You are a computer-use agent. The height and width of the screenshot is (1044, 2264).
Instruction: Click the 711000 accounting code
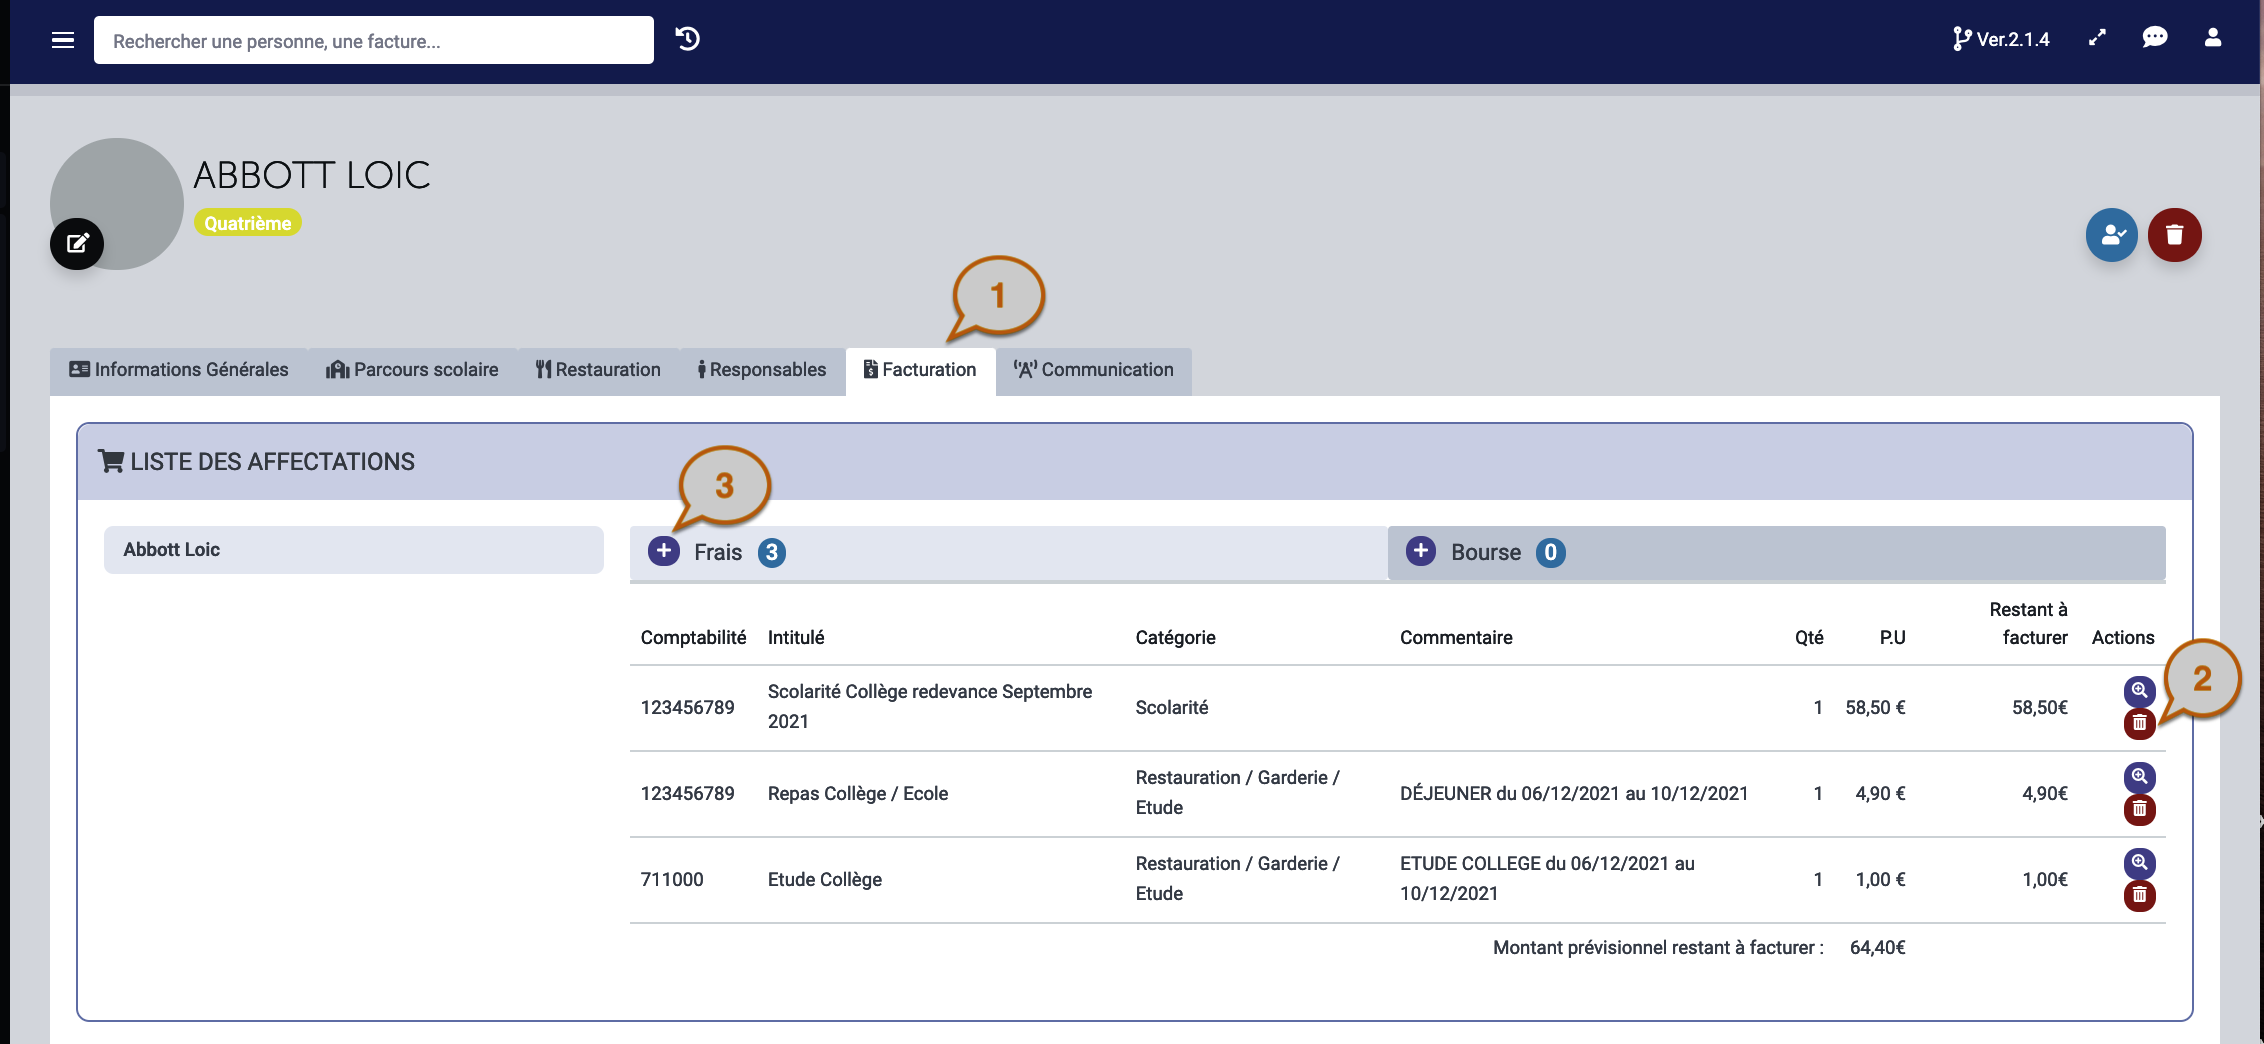pos(672,880)
